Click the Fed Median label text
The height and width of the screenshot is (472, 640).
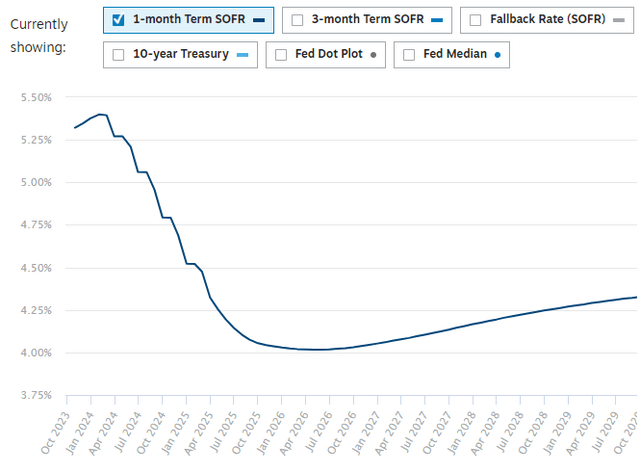[x=454, y=55]
